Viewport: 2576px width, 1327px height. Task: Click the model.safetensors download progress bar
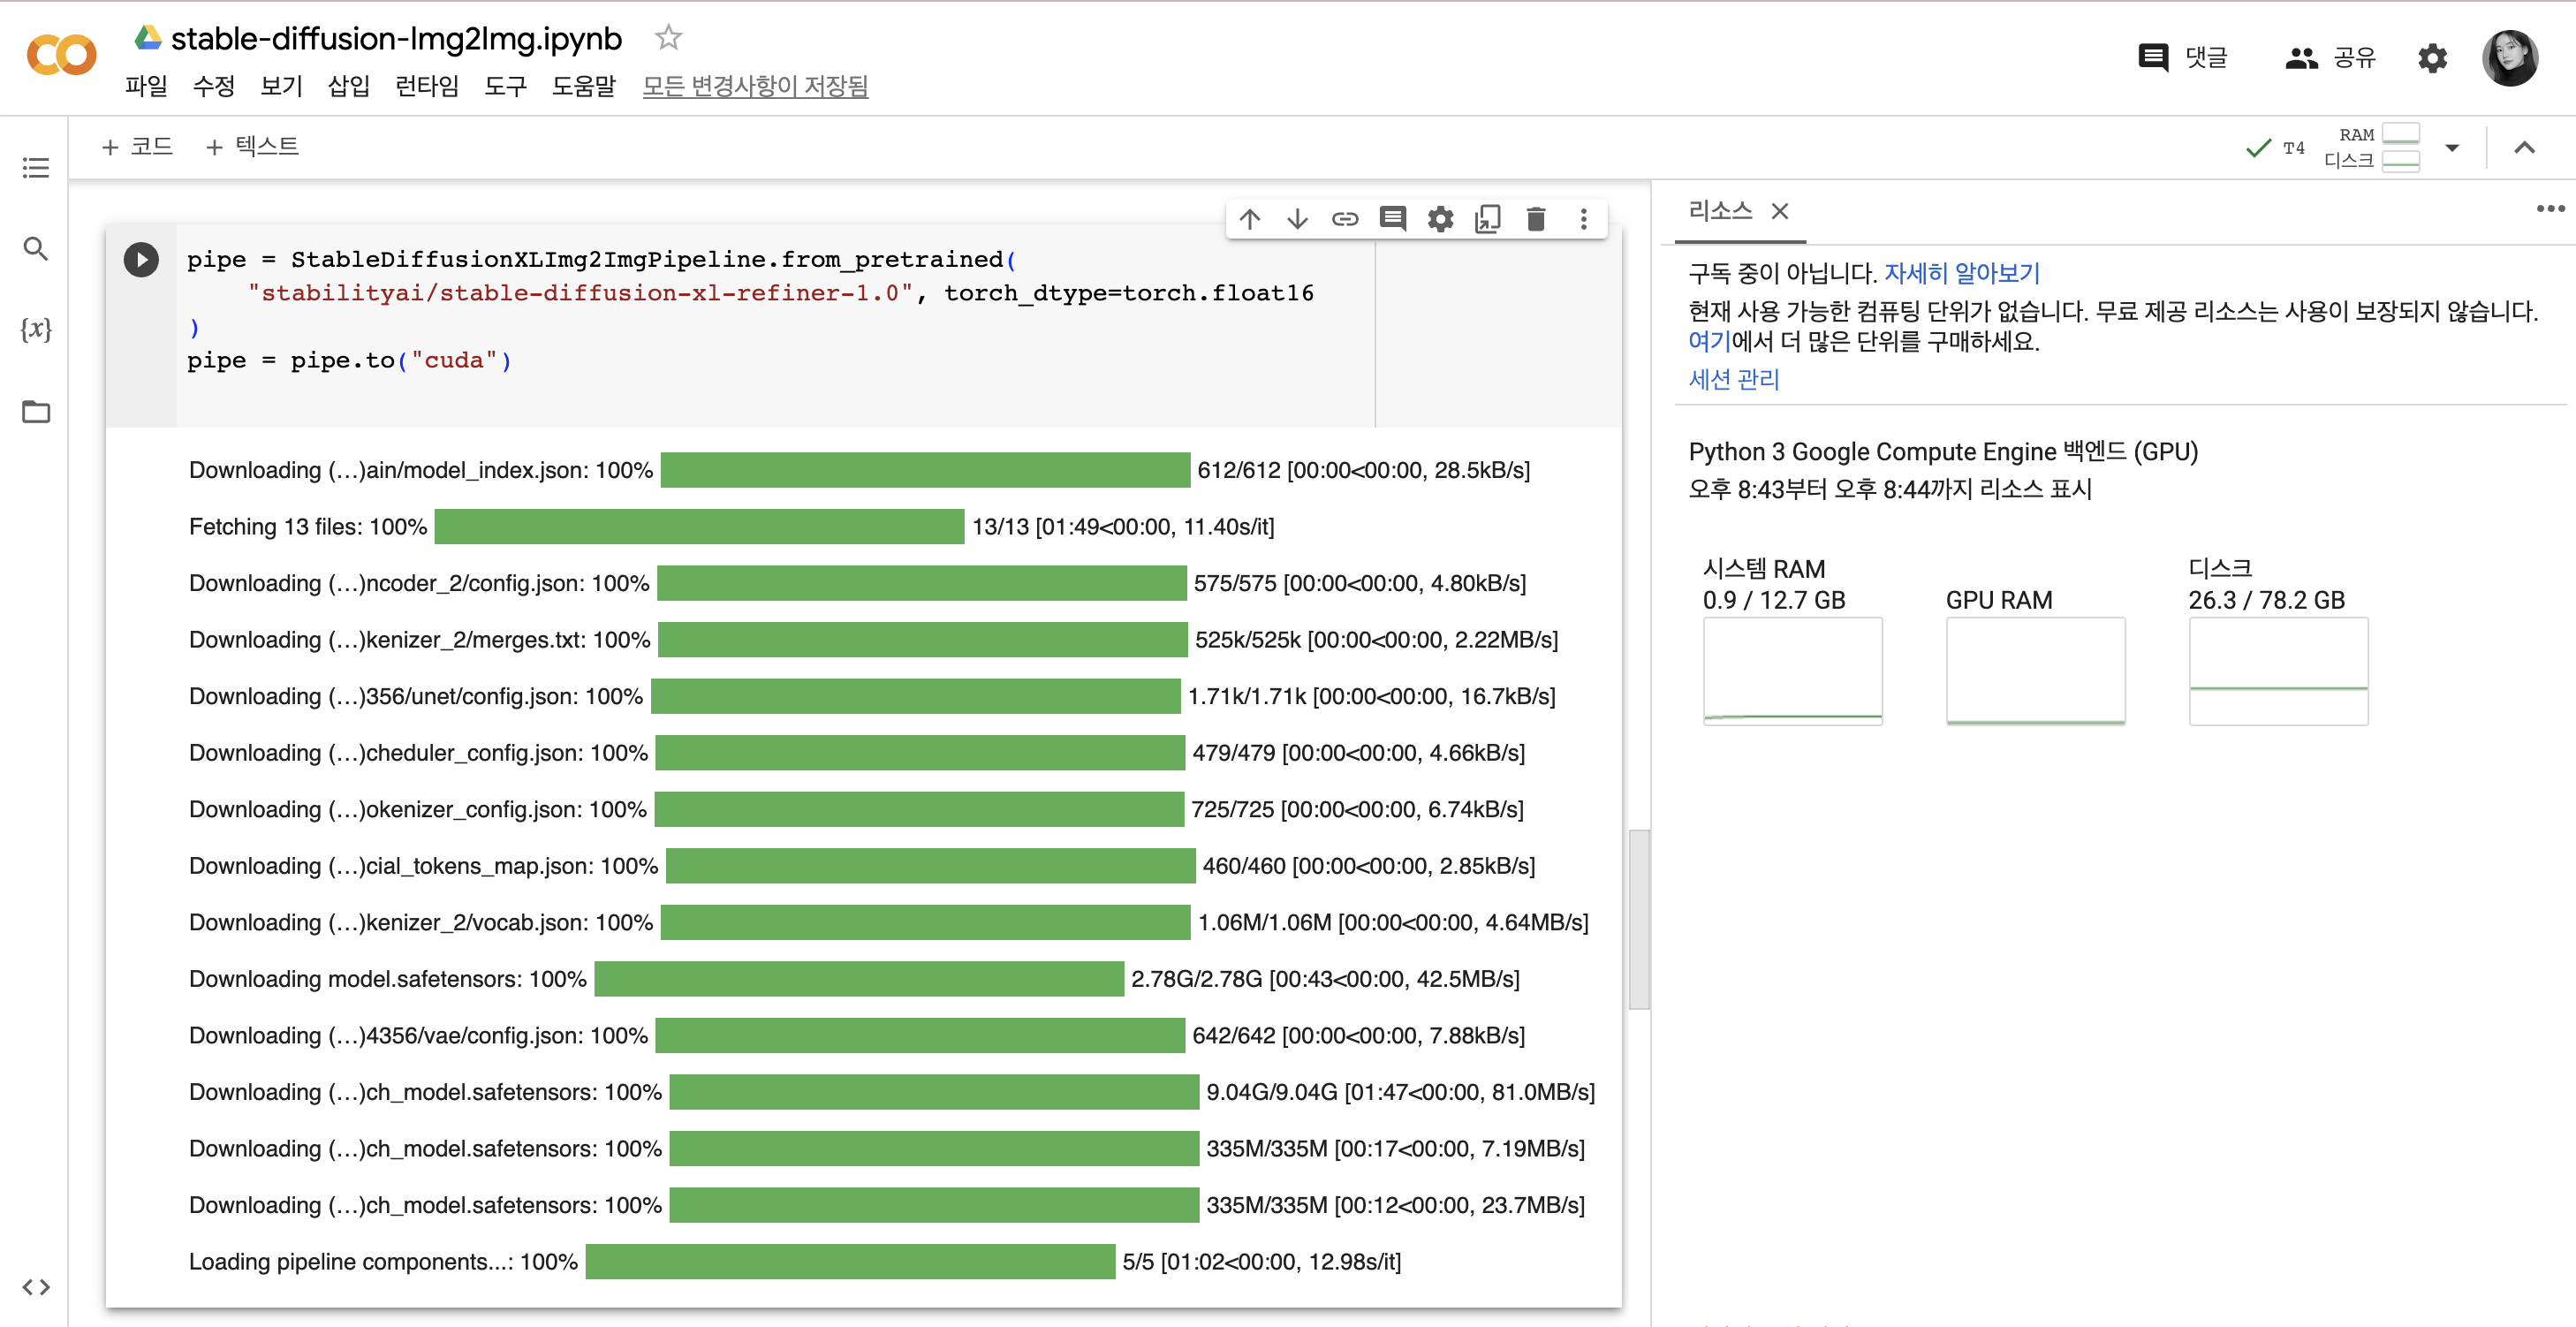[x=859, y=979]
